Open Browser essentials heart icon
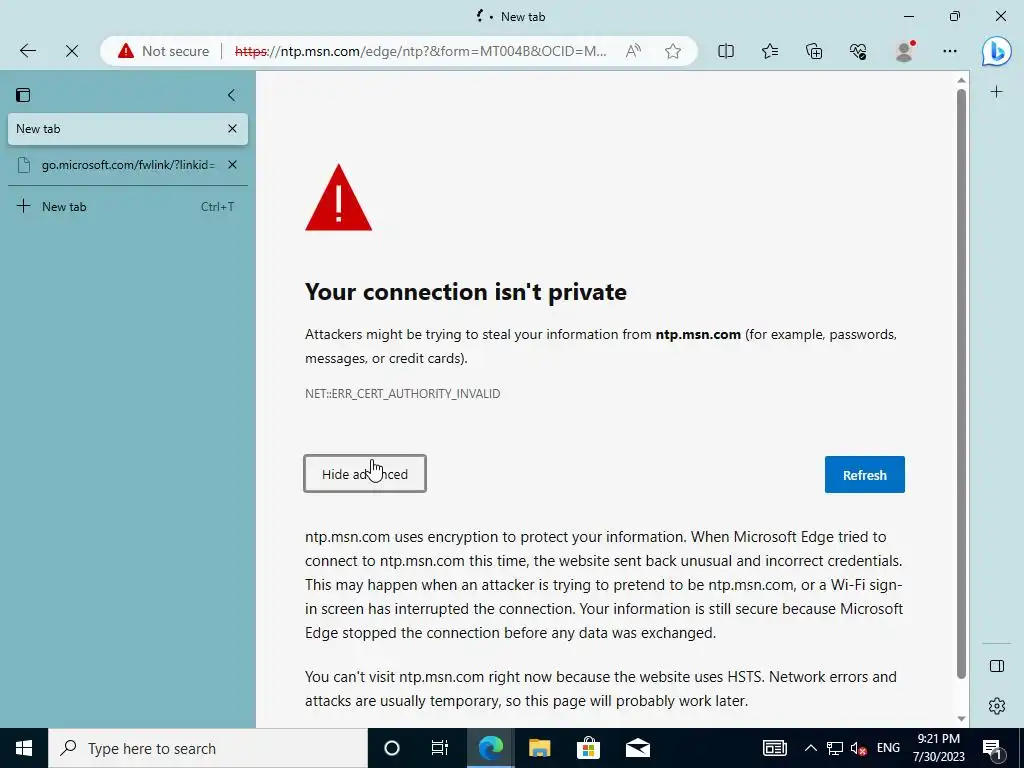The image size is (1024, 768). [x=858, y=51]
